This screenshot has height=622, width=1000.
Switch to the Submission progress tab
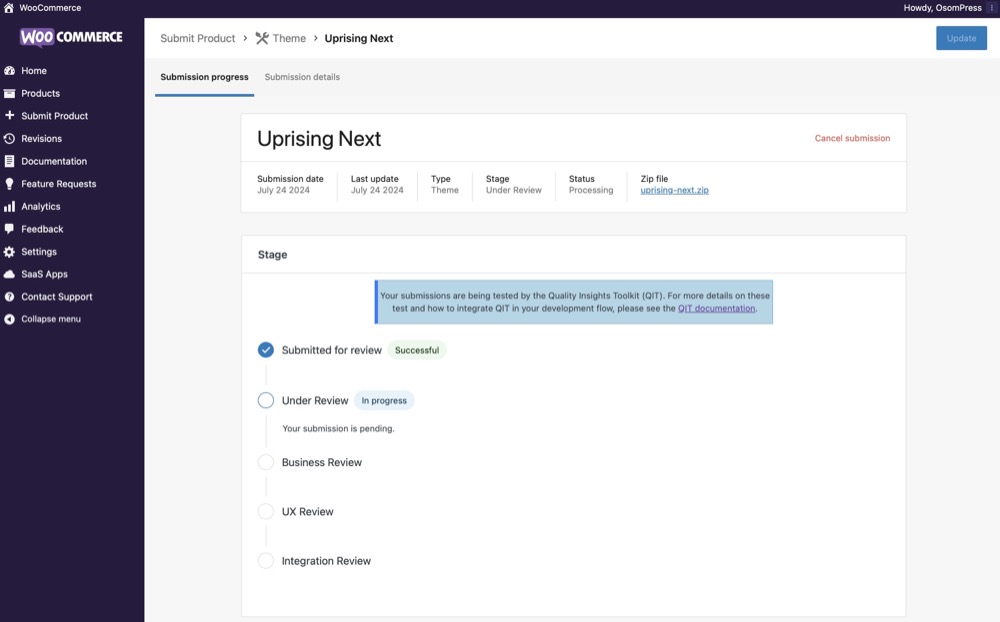pyautogui.click(x=204, y=77)
